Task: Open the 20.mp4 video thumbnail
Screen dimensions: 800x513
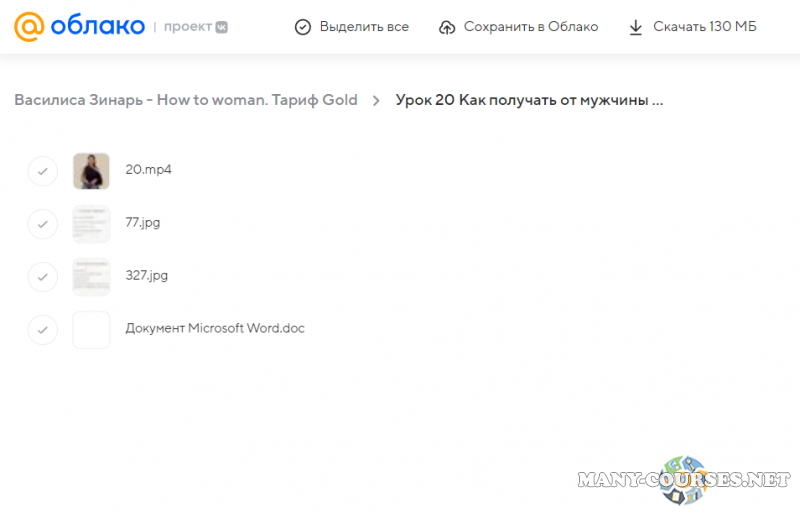Action: coord(91,171)
